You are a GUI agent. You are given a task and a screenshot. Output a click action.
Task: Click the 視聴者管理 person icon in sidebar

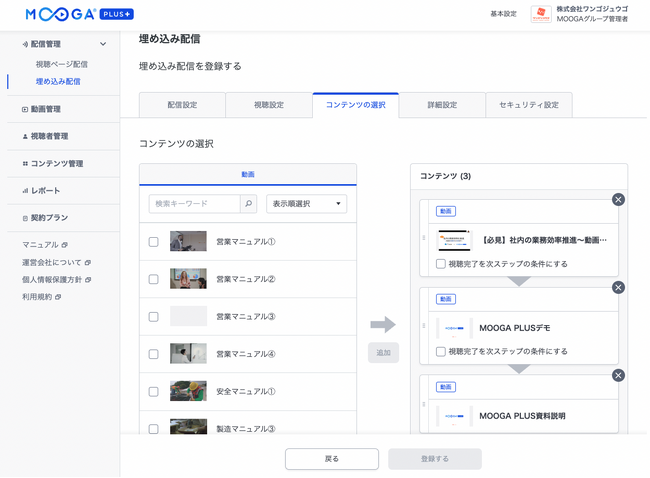pyautogui.click(x=25, y=136)
